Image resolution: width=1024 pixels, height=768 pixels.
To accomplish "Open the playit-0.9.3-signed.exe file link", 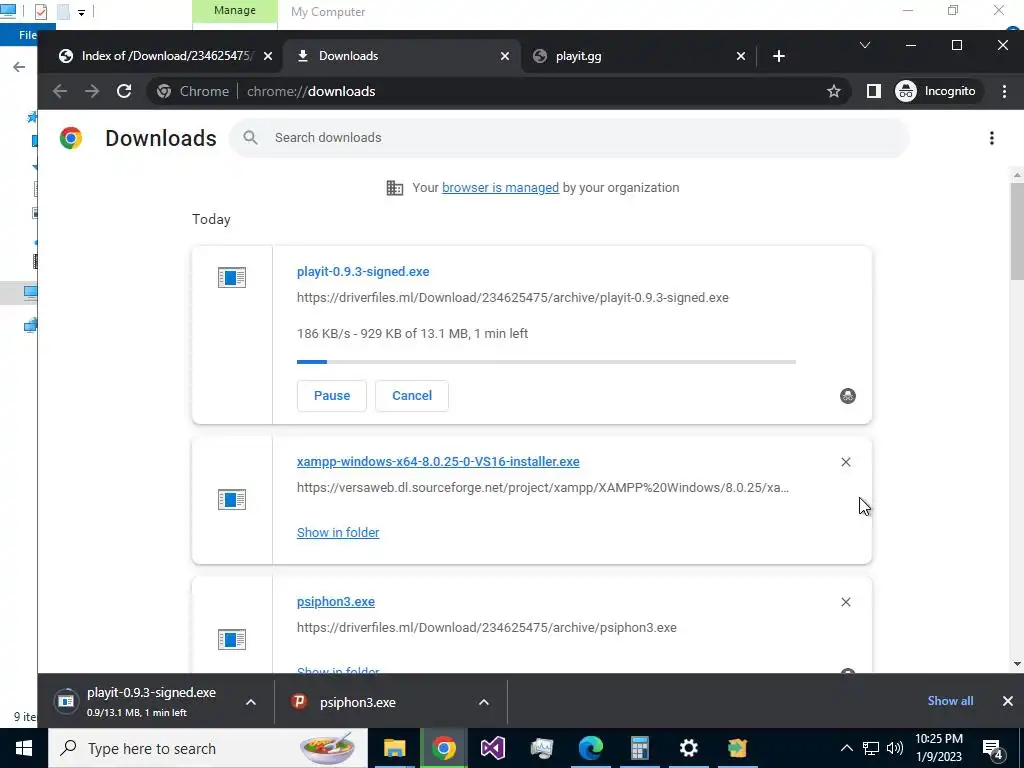I will click(x=363, y=272).
